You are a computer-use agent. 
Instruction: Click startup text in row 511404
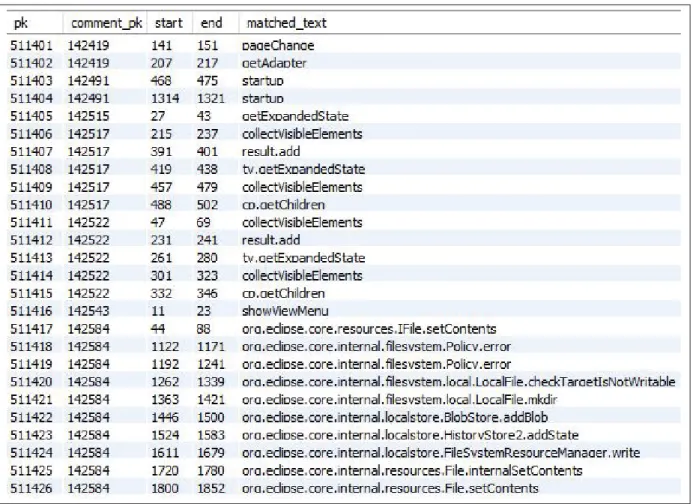(x=263, y=99)
